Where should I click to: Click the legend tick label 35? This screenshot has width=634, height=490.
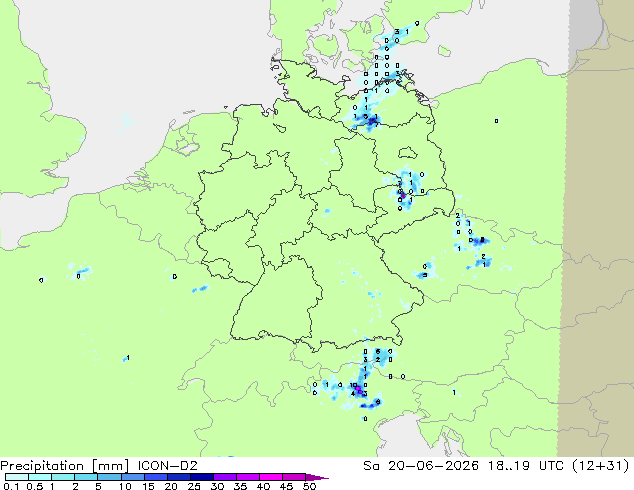tap(240, 486)
